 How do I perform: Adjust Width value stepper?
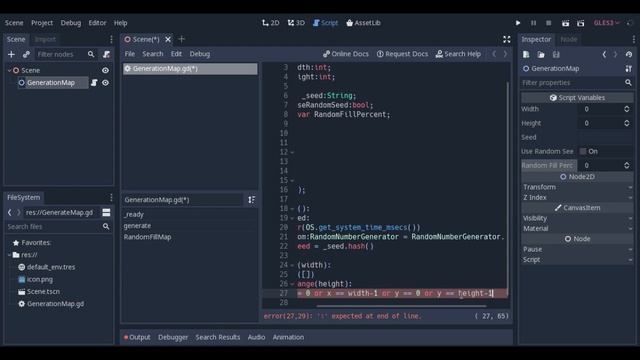pyautogui.click(x=627, y=109)
